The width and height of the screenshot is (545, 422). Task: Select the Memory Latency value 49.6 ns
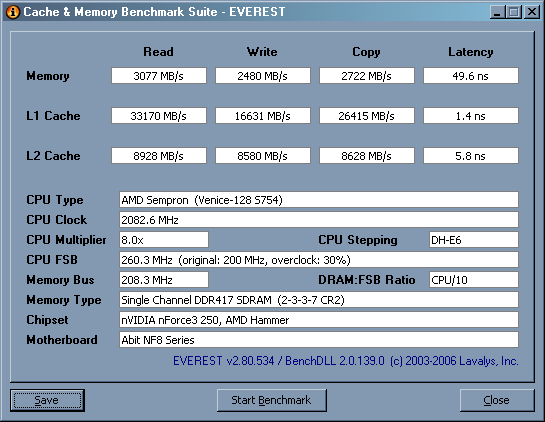coord(471,76)
